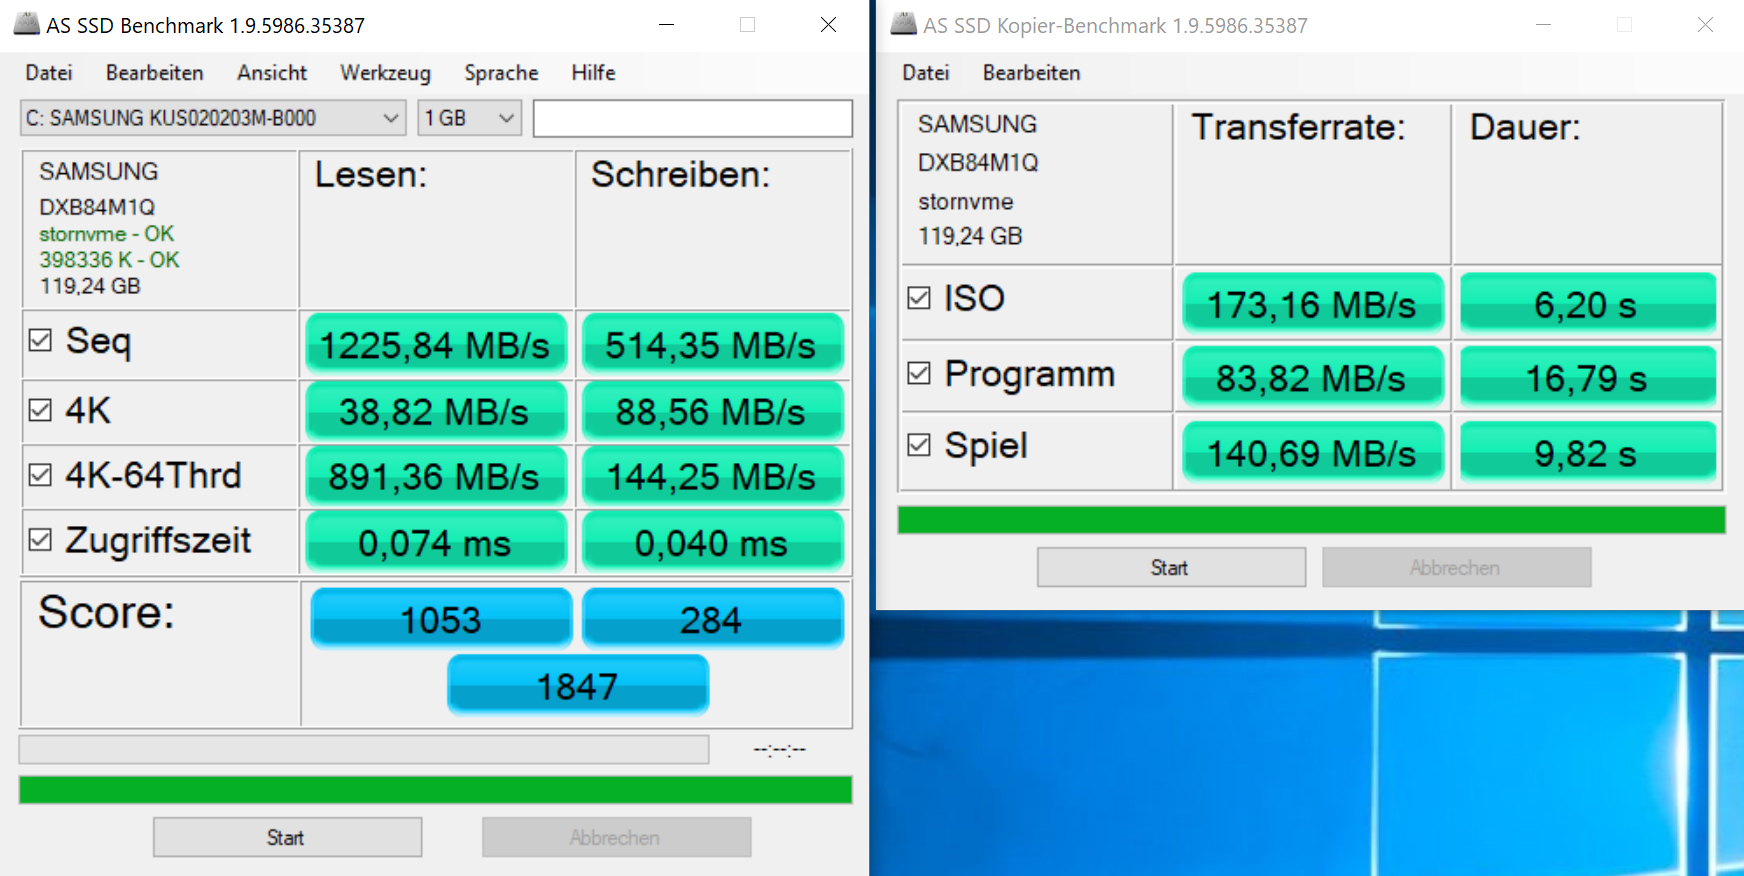Uncheck the 4K test checkbox
Viewport: 1744px width, 876px height.
(x=40, y=410)
